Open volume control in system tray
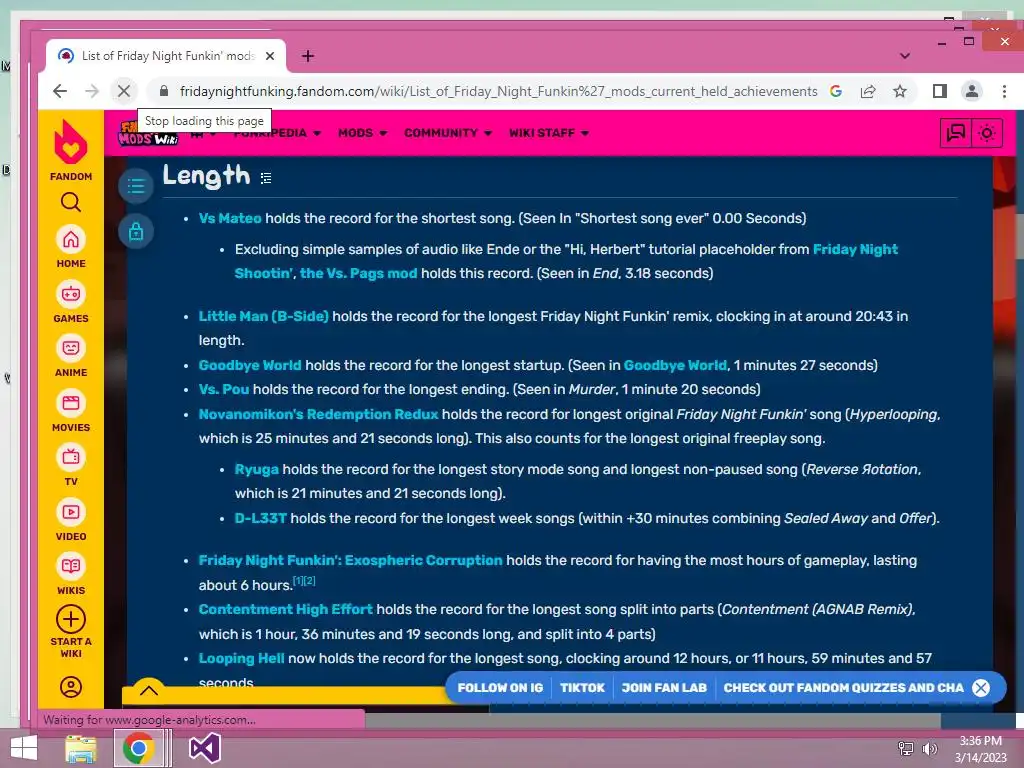The width and height of the screenshot is (1024, 768). tap(930, 749)
